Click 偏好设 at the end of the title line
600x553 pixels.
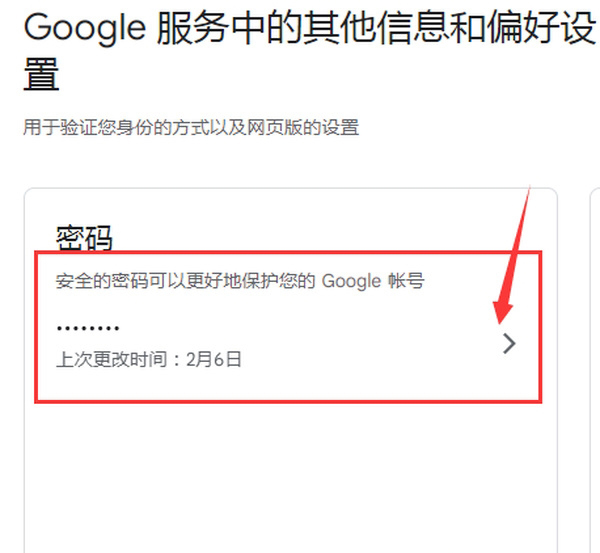pyautogui.click(x=543, y=27)
